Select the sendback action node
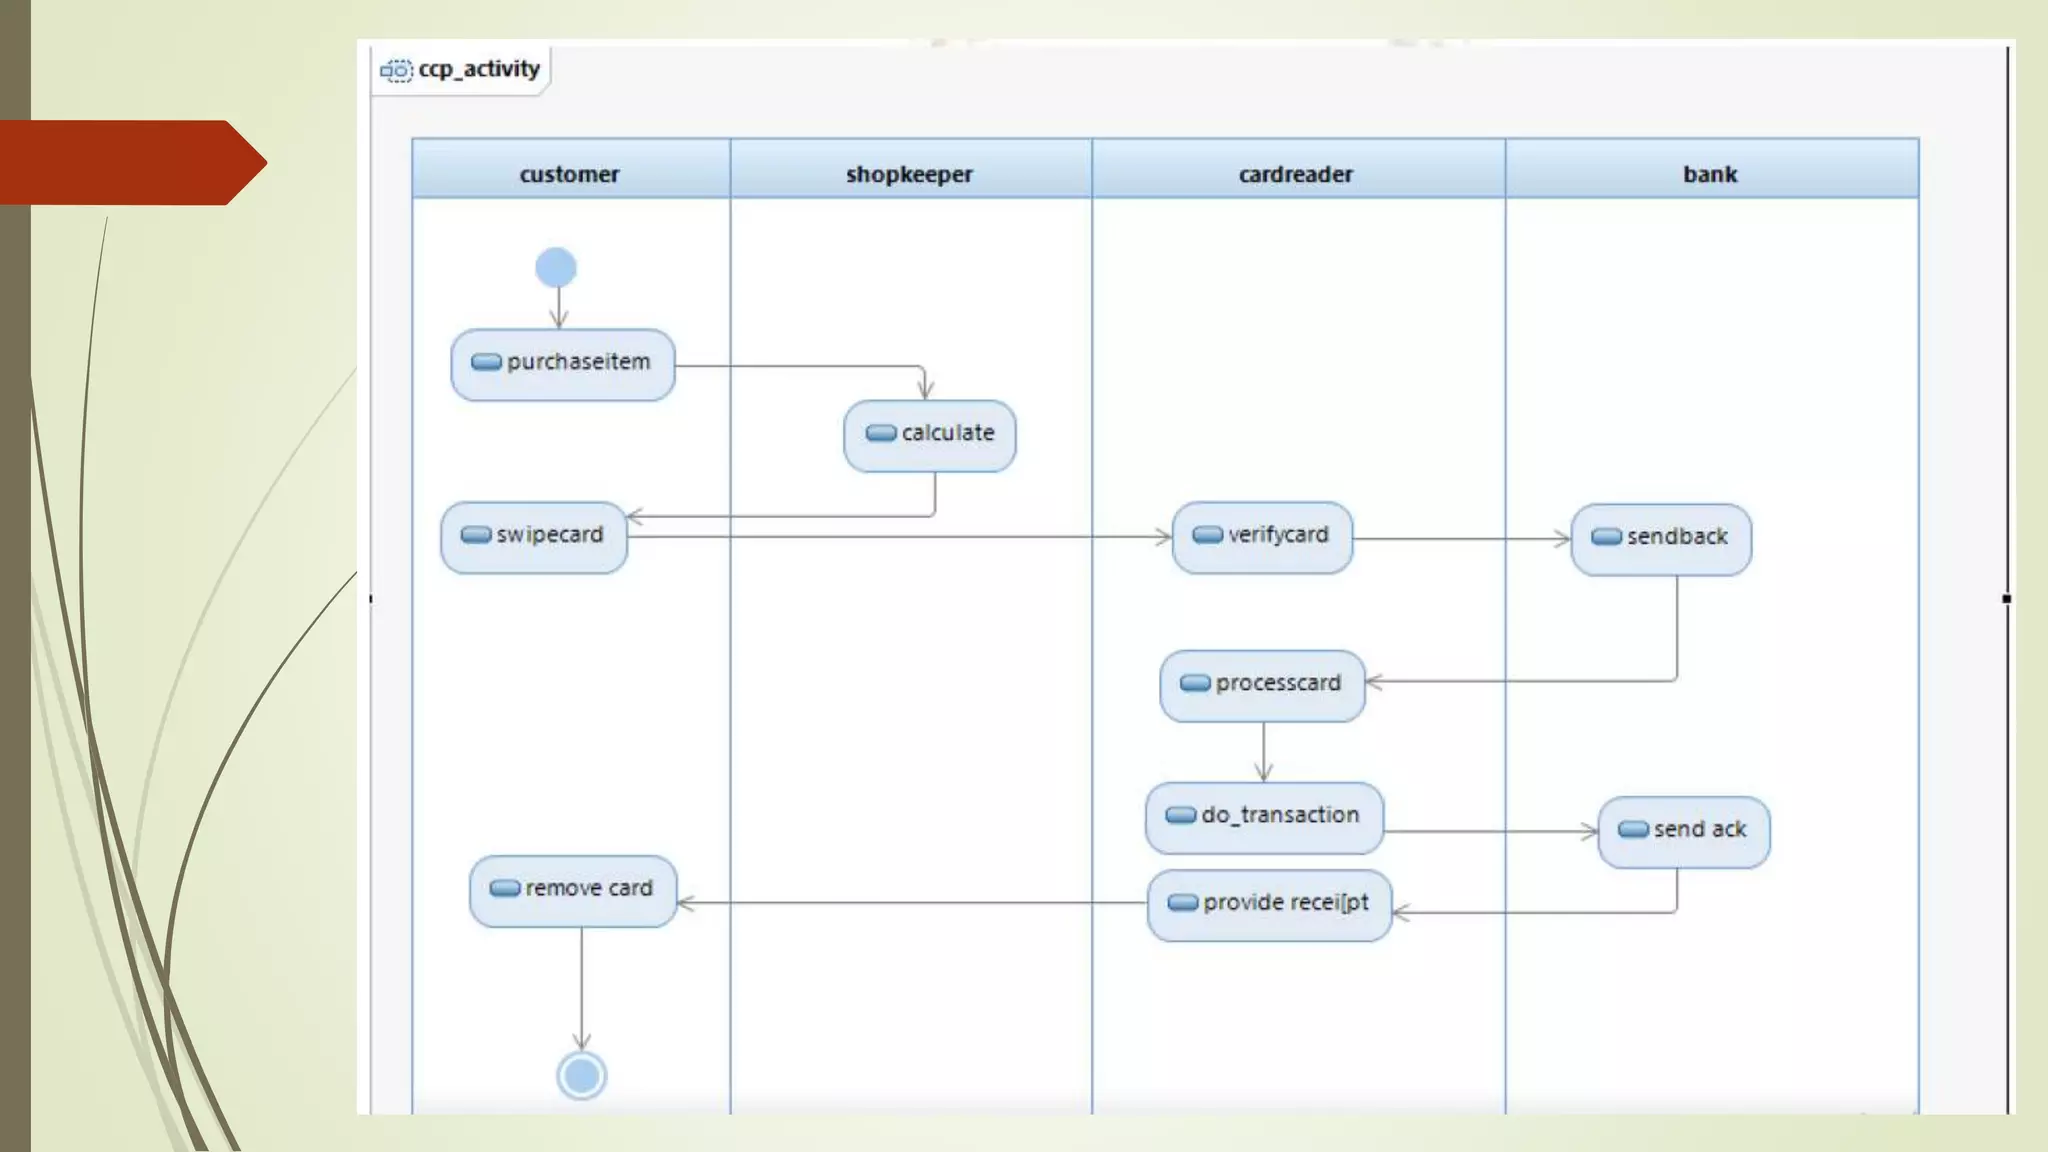Image resolution: width=2048 pixels, height=1152 pixels. pyautogui.click(x=1661, y=539)
